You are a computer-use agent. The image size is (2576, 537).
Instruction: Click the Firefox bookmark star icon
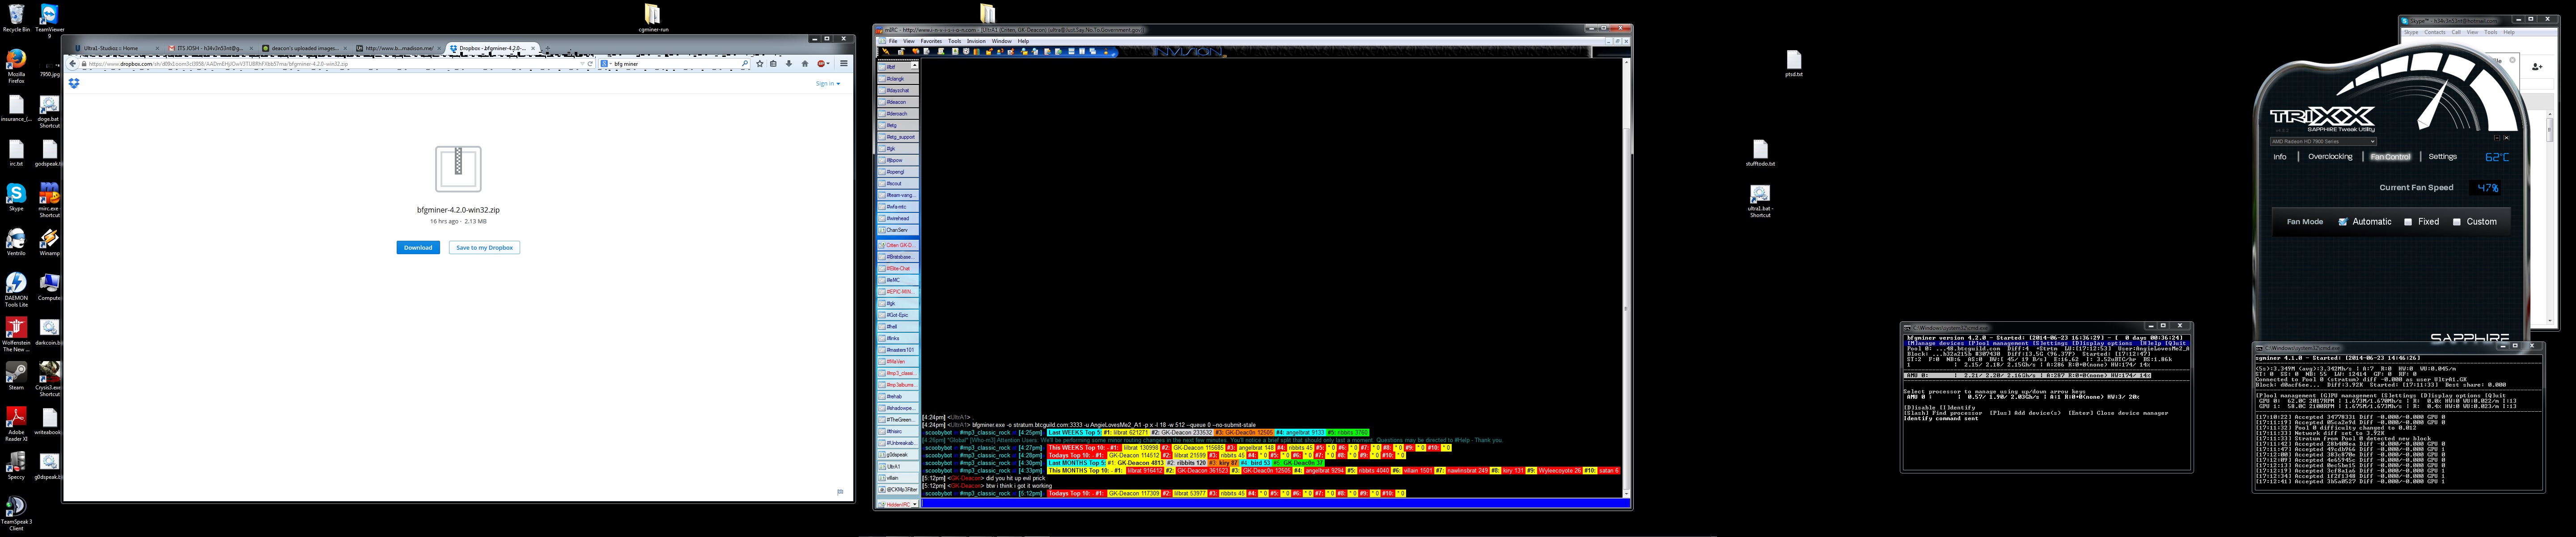pyautogui.click(x=760, y=63)
